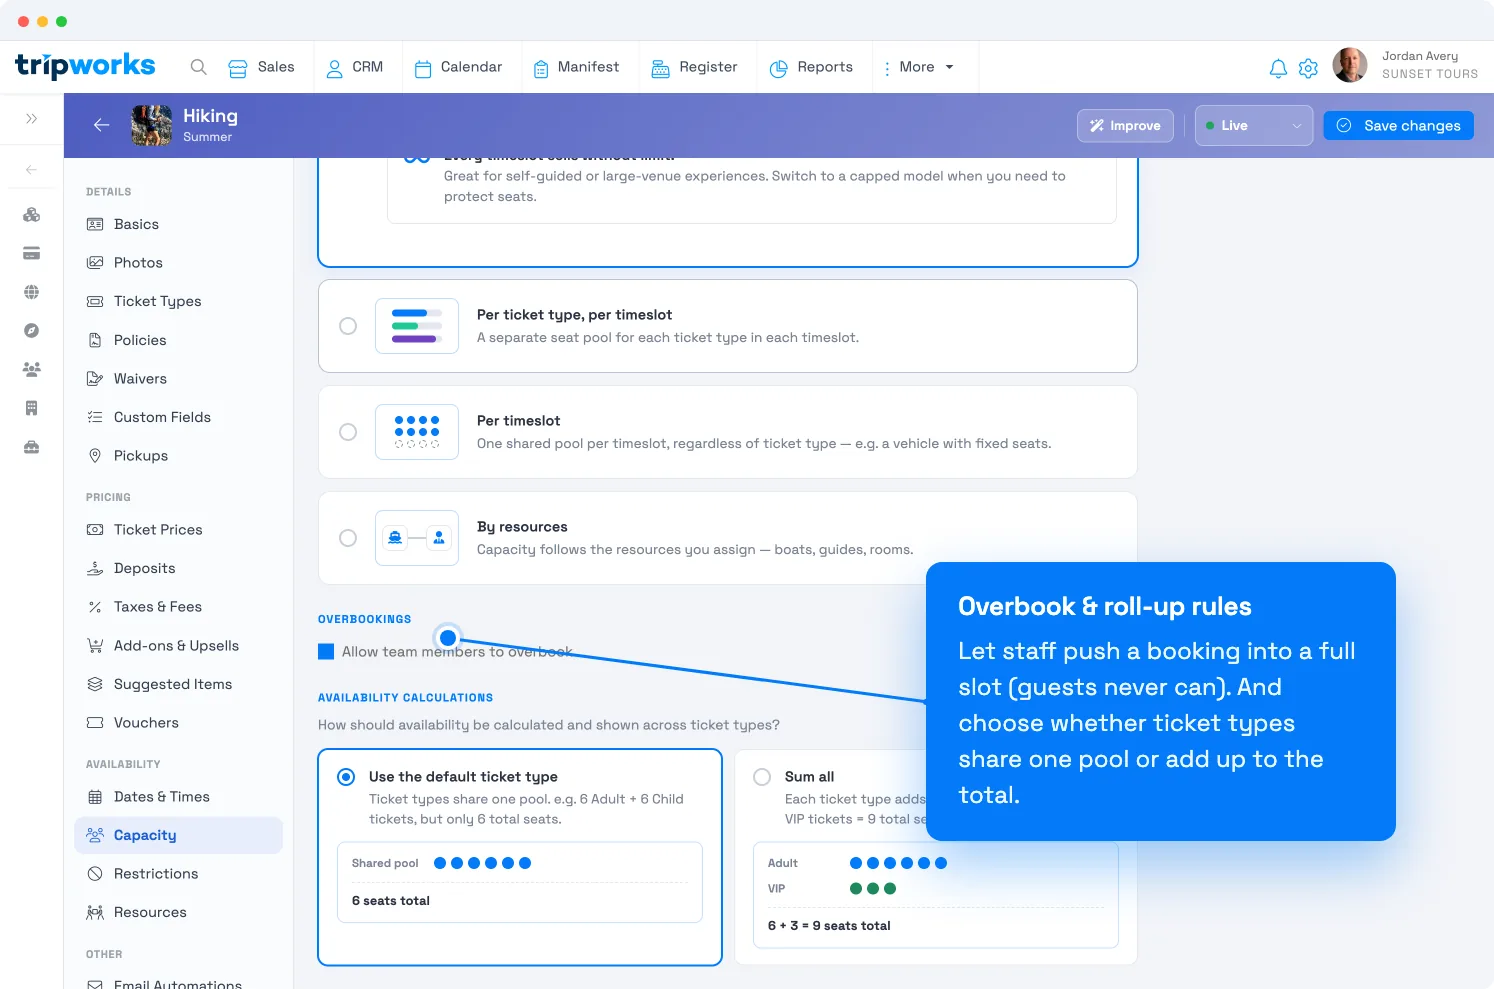The image size is (1494, 989).
Task: Open the Sales menu
Action: (261, 67)
